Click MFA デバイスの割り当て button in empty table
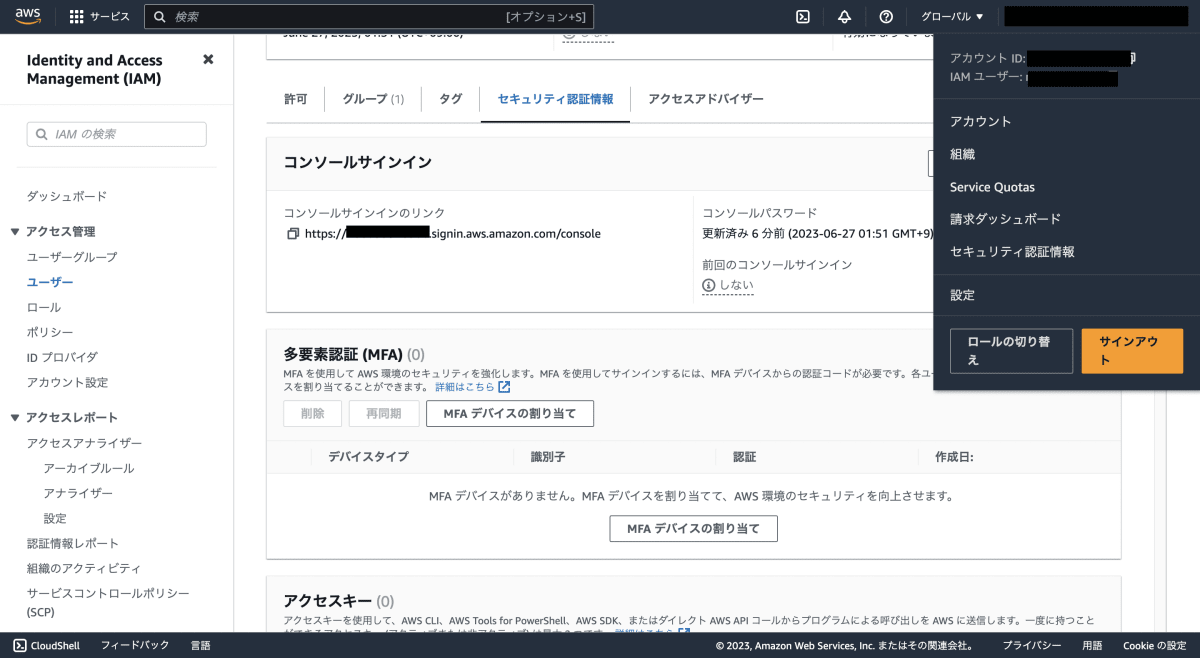Image resolution: width=1200 pixels, height=658 pixels. point(693,529)
